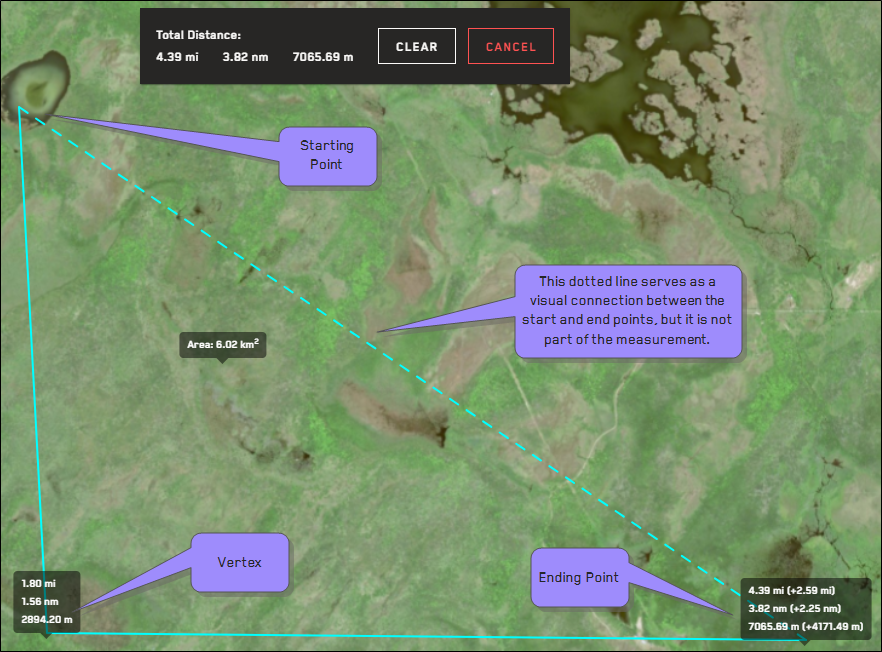The image size is (882, 652).
Task: Click the 3.82 nm total distance value
Action: pos(245,57)
